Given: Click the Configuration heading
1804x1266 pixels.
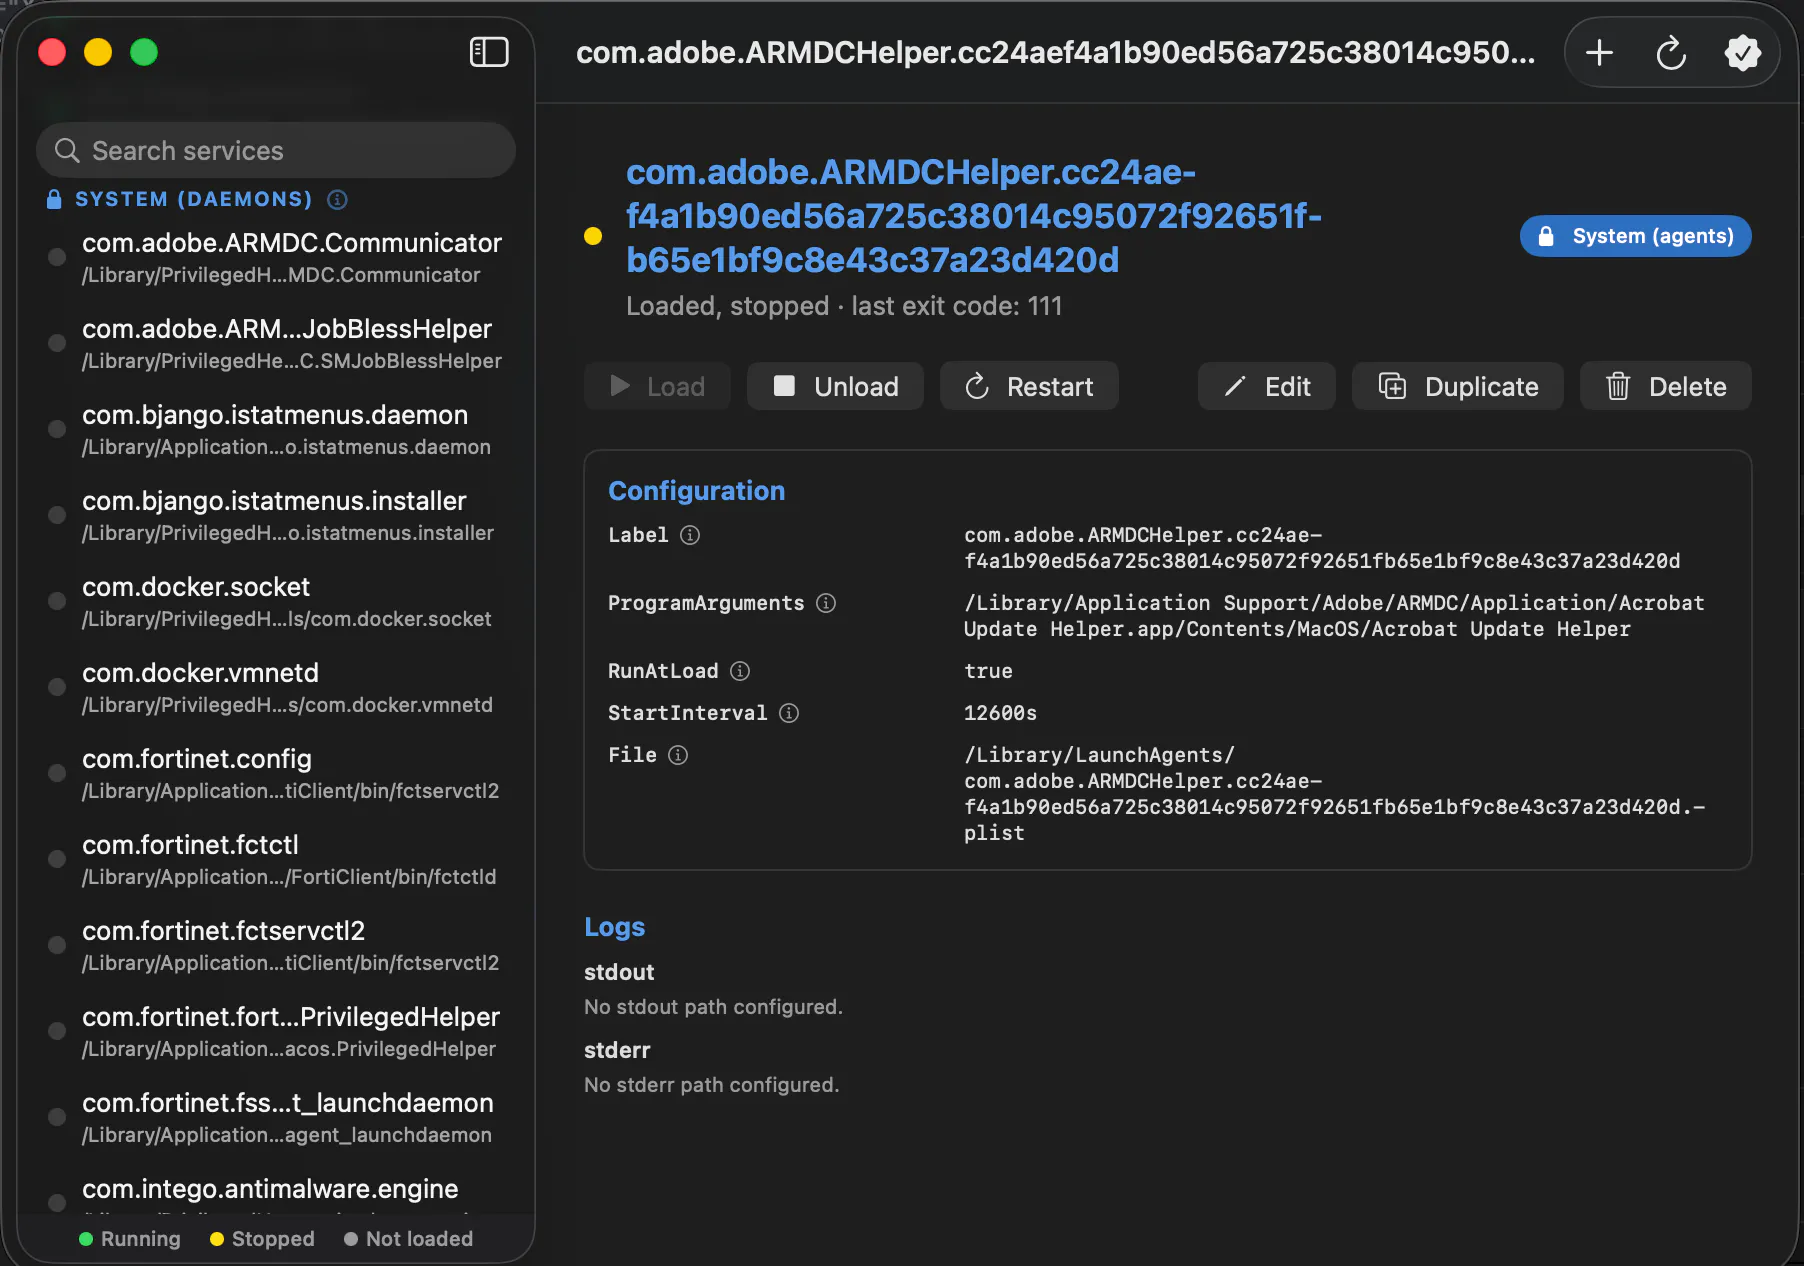Looking at the screenshot, I should (x=697, y=491).
